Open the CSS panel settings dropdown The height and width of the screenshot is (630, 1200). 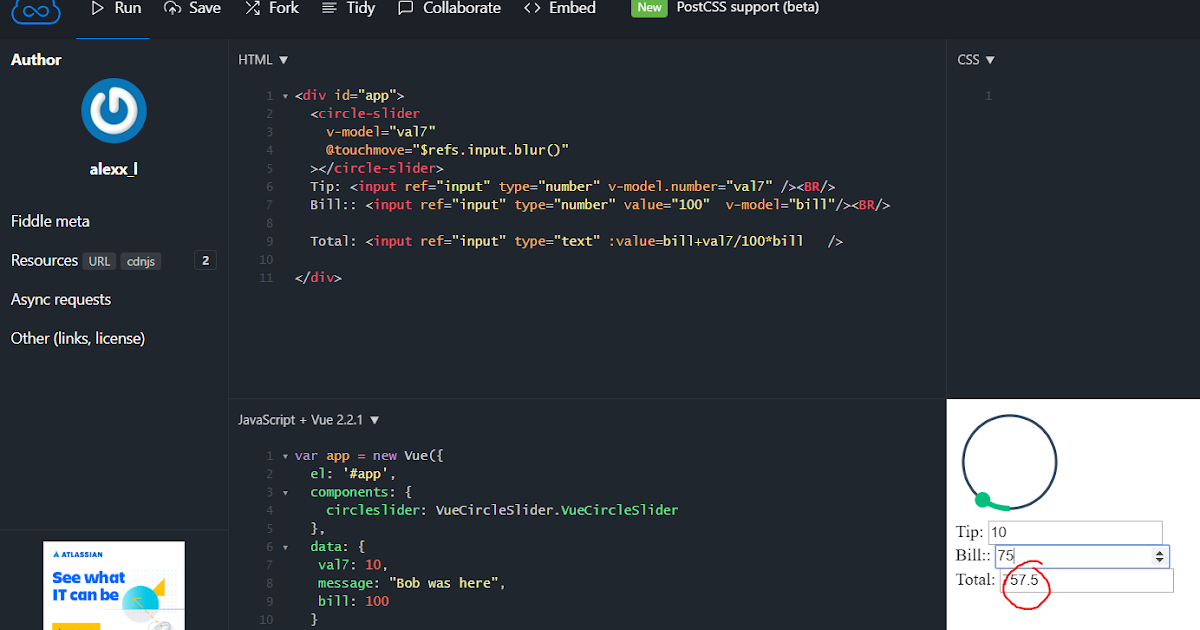[x=975, y=59]
